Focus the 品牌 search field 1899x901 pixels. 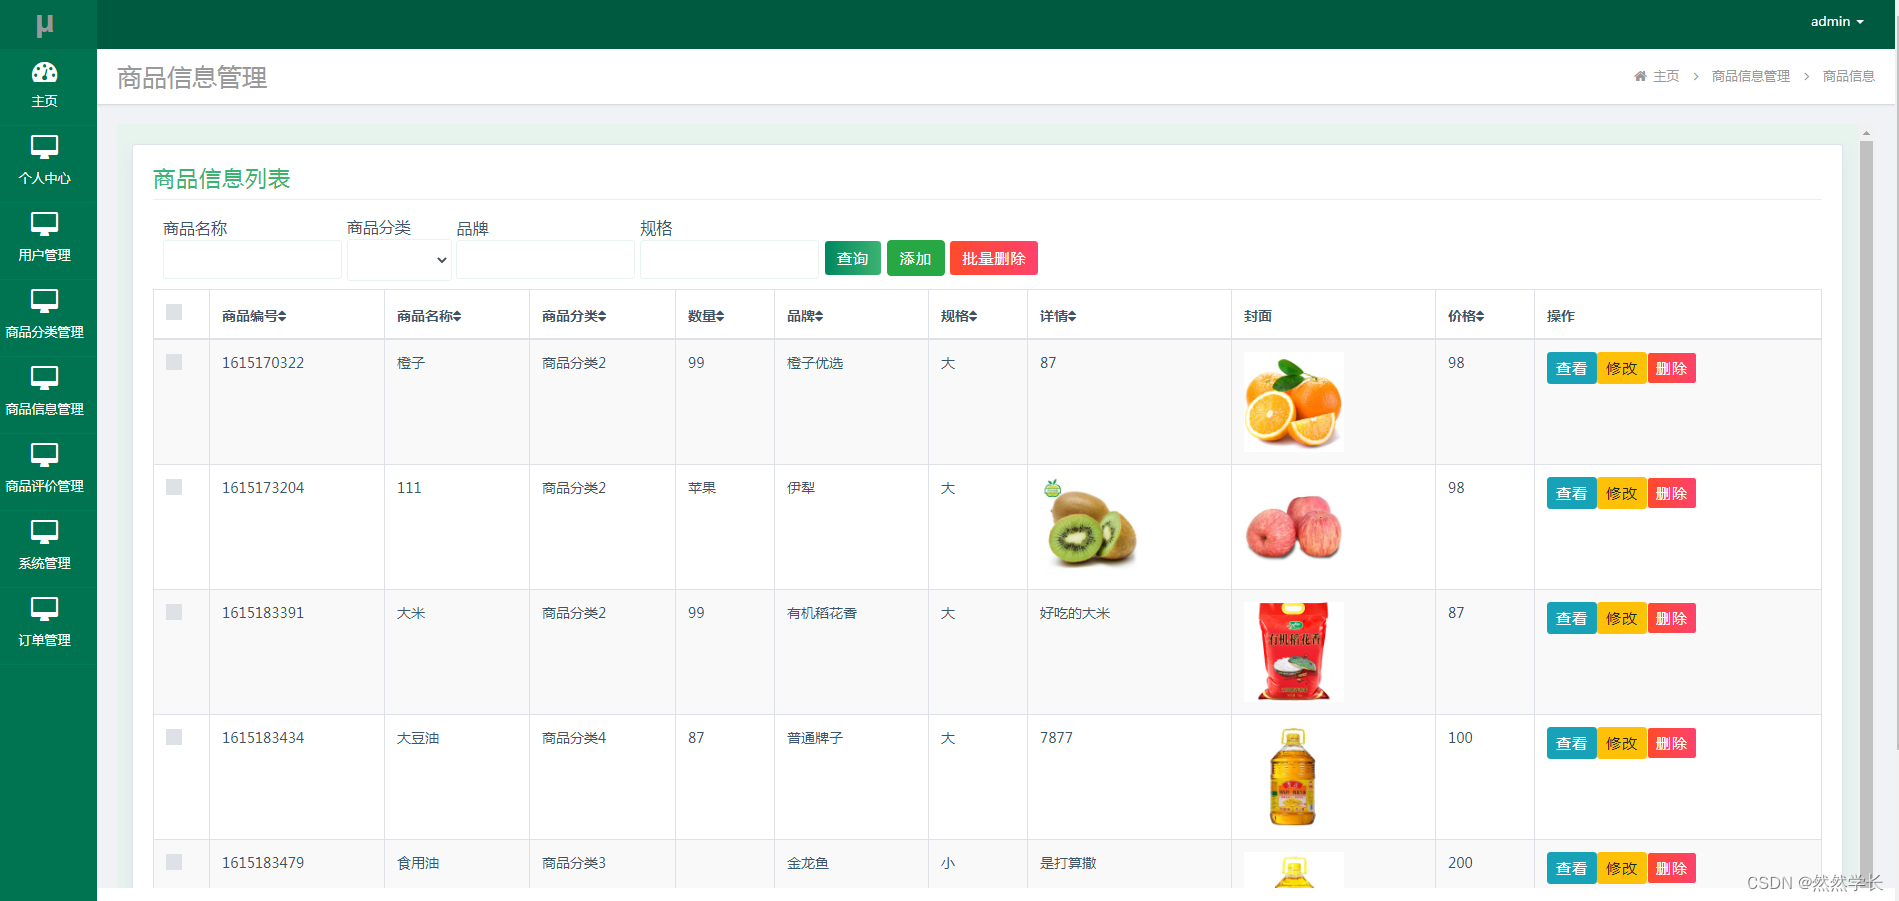click(545, 260)
